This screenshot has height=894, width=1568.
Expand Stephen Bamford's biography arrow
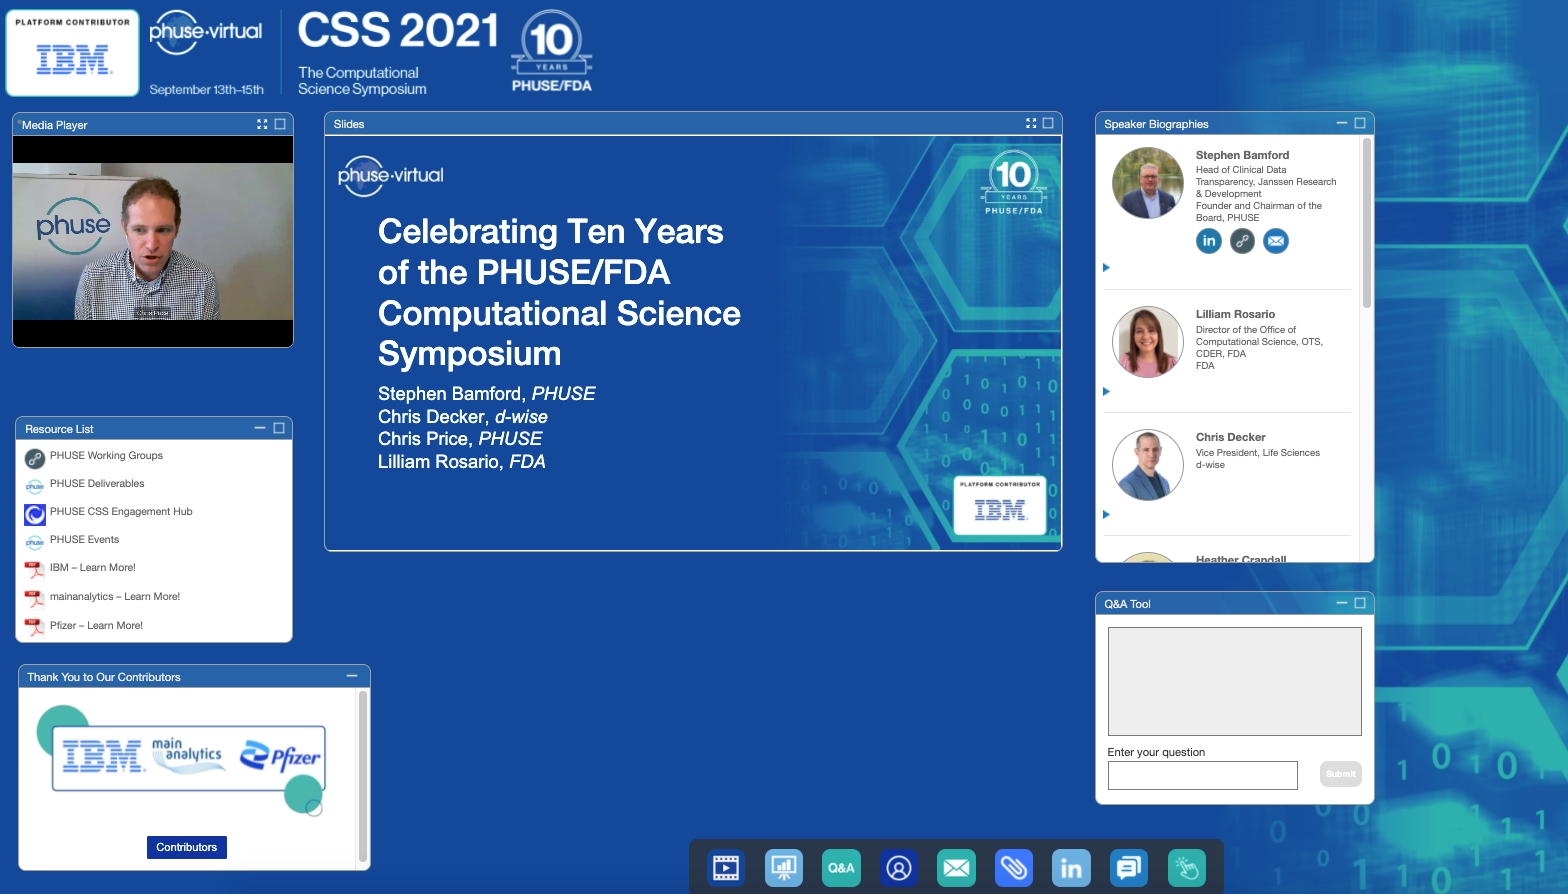[1106, 267]
